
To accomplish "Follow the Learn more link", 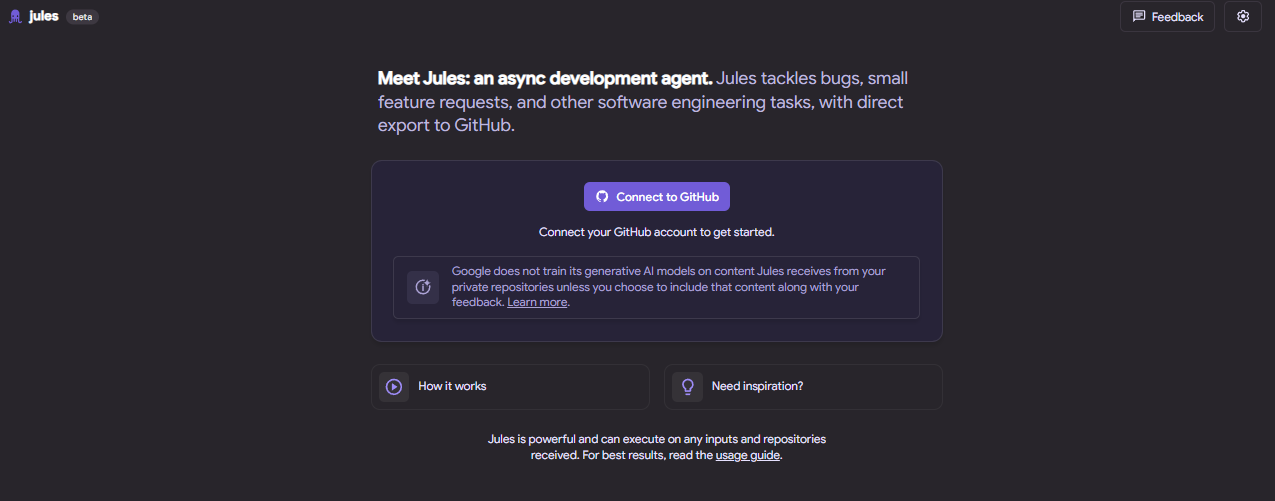I will [x=537, y=302].
